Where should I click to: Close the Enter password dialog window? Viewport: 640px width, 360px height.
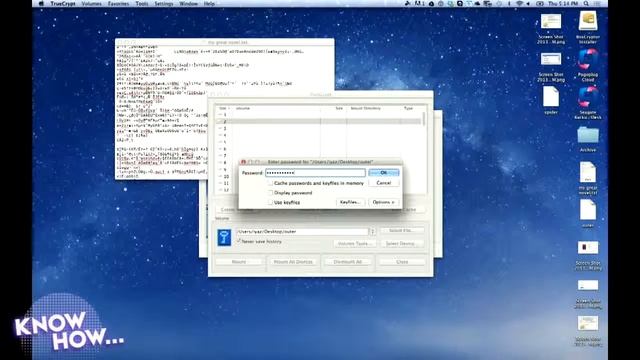click(x=244, y=162)
